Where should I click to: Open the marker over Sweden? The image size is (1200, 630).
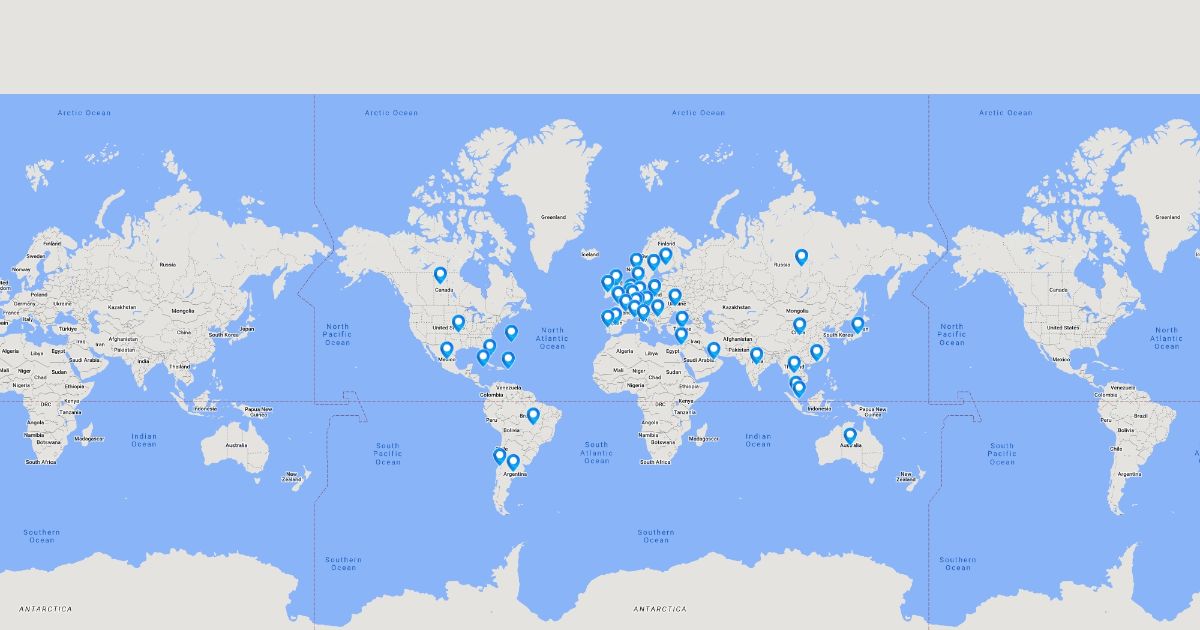click(x=653, y=262)
